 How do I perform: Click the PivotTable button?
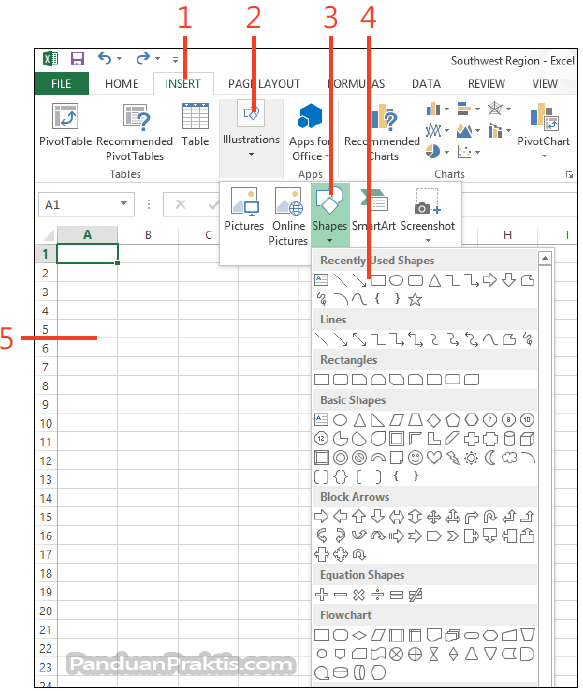[x=65, y=125]
